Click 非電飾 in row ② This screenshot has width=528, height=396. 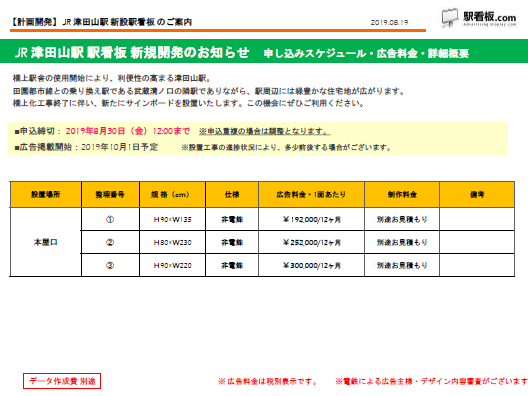pyautogui.click(x=232, y=242)
